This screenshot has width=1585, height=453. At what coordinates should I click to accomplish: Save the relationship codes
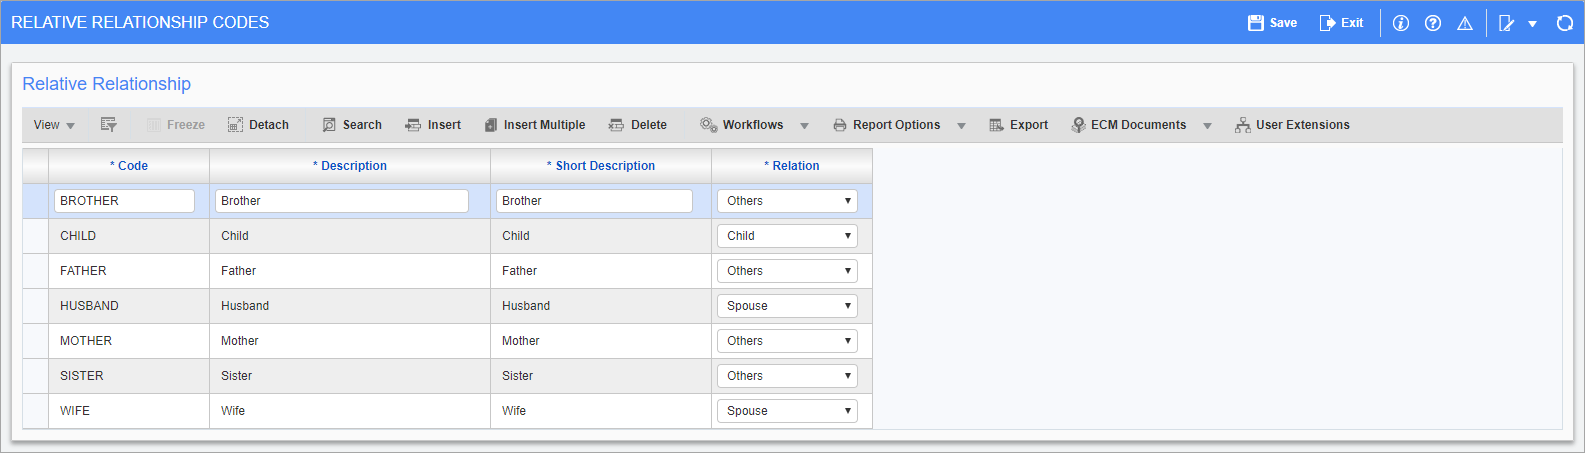coord(1272,23)
